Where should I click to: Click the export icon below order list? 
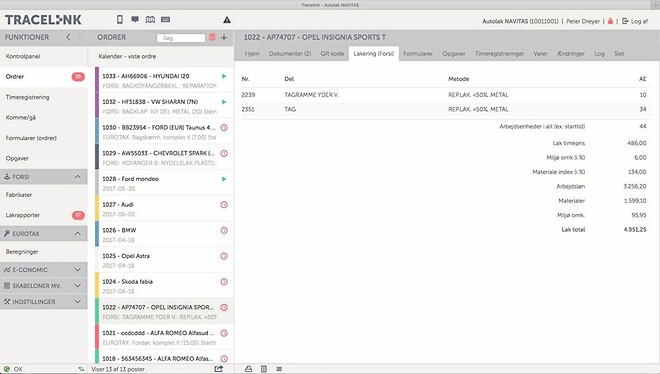(x=218, y=369)
